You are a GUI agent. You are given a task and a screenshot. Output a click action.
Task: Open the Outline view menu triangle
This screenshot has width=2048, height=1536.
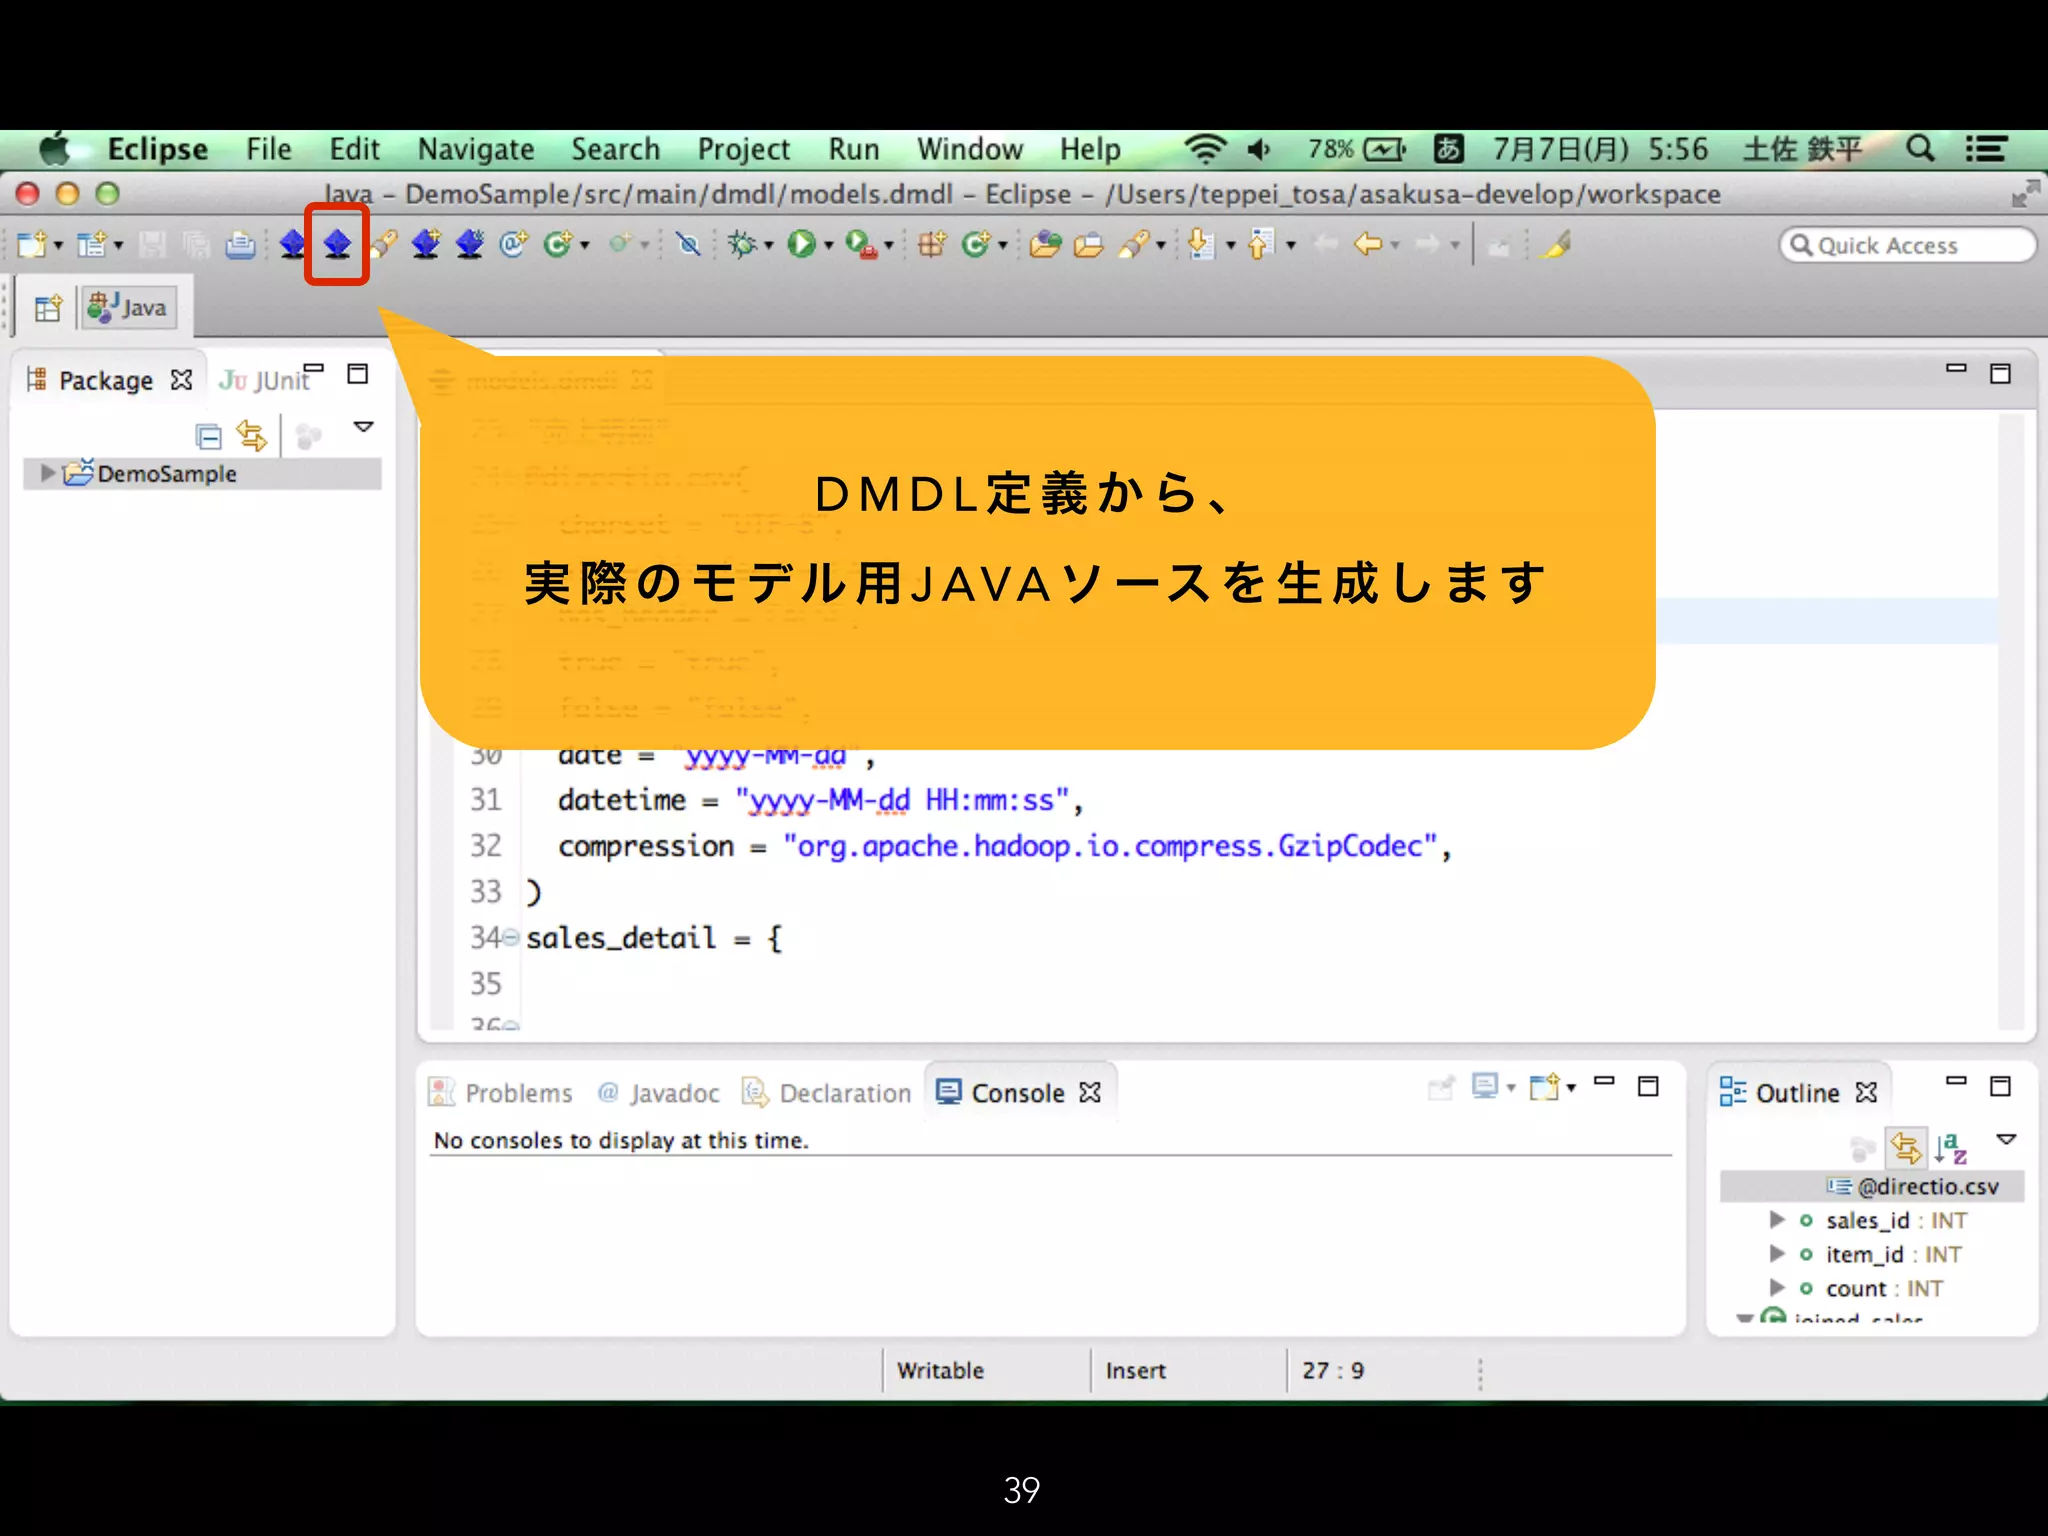point(2006,1139)
